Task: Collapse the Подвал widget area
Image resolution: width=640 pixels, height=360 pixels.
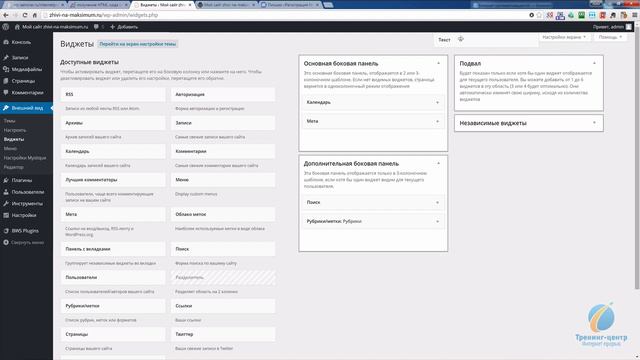Action: [594, 63]
